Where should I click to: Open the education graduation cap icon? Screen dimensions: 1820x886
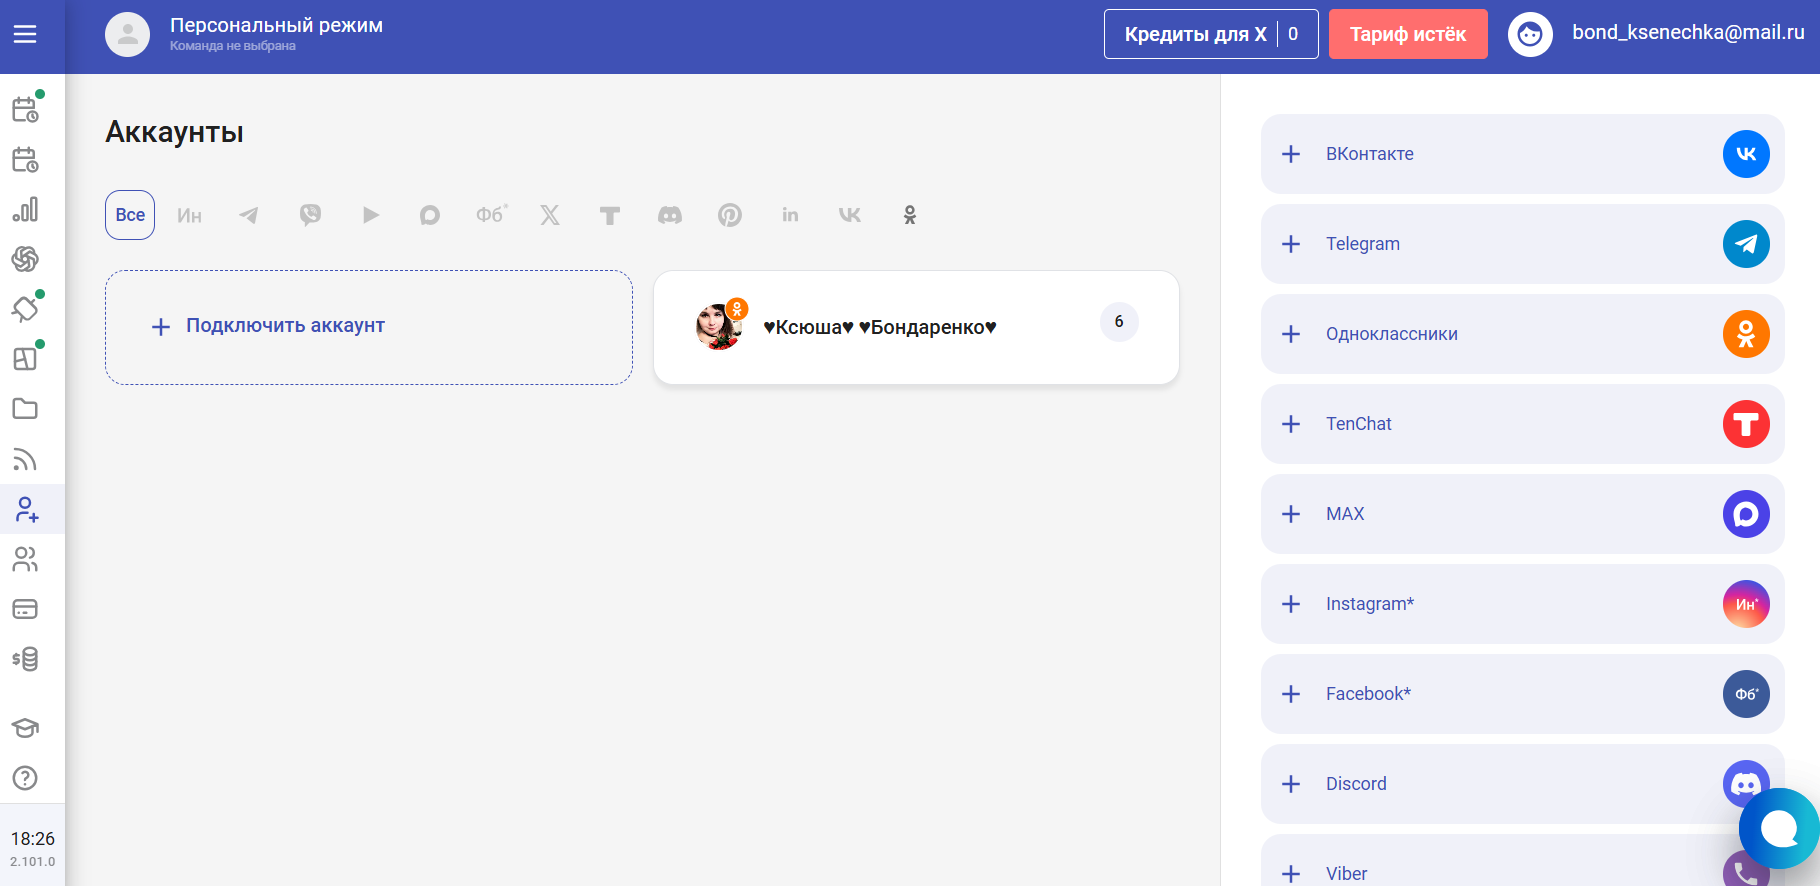25,728
